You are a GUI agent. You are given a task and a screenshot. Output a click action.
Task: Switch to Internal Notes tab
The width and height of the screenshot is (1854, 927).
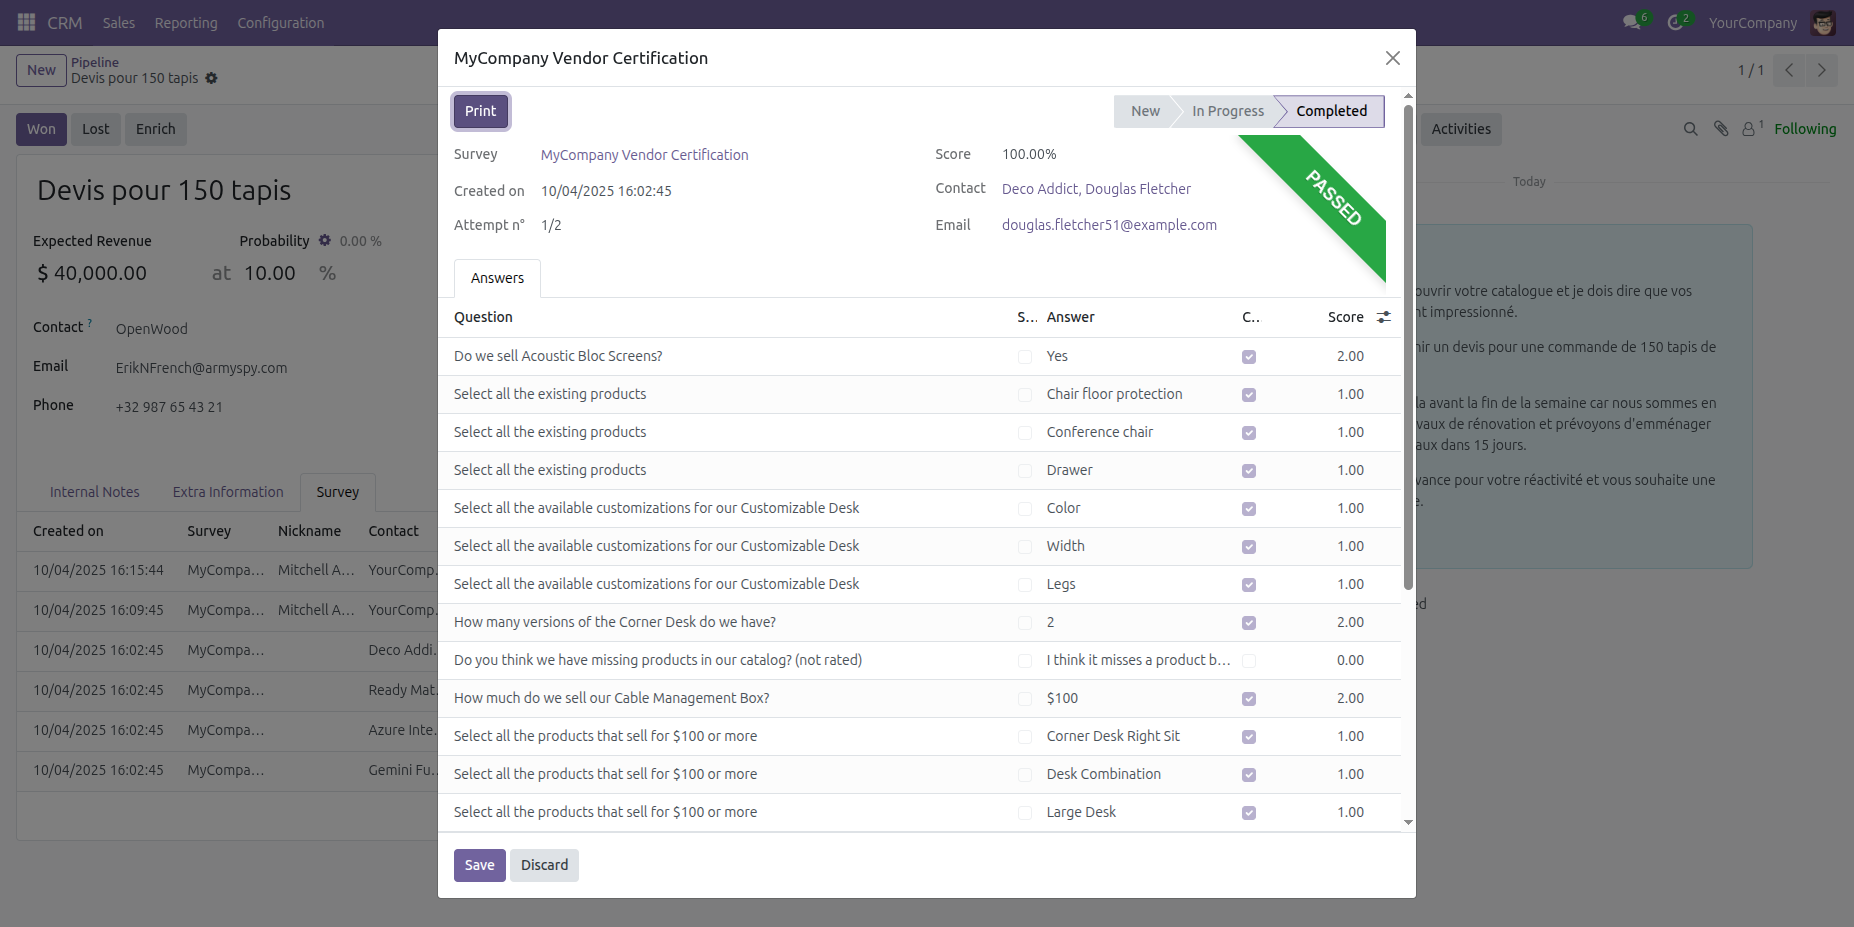coord(95,492)
